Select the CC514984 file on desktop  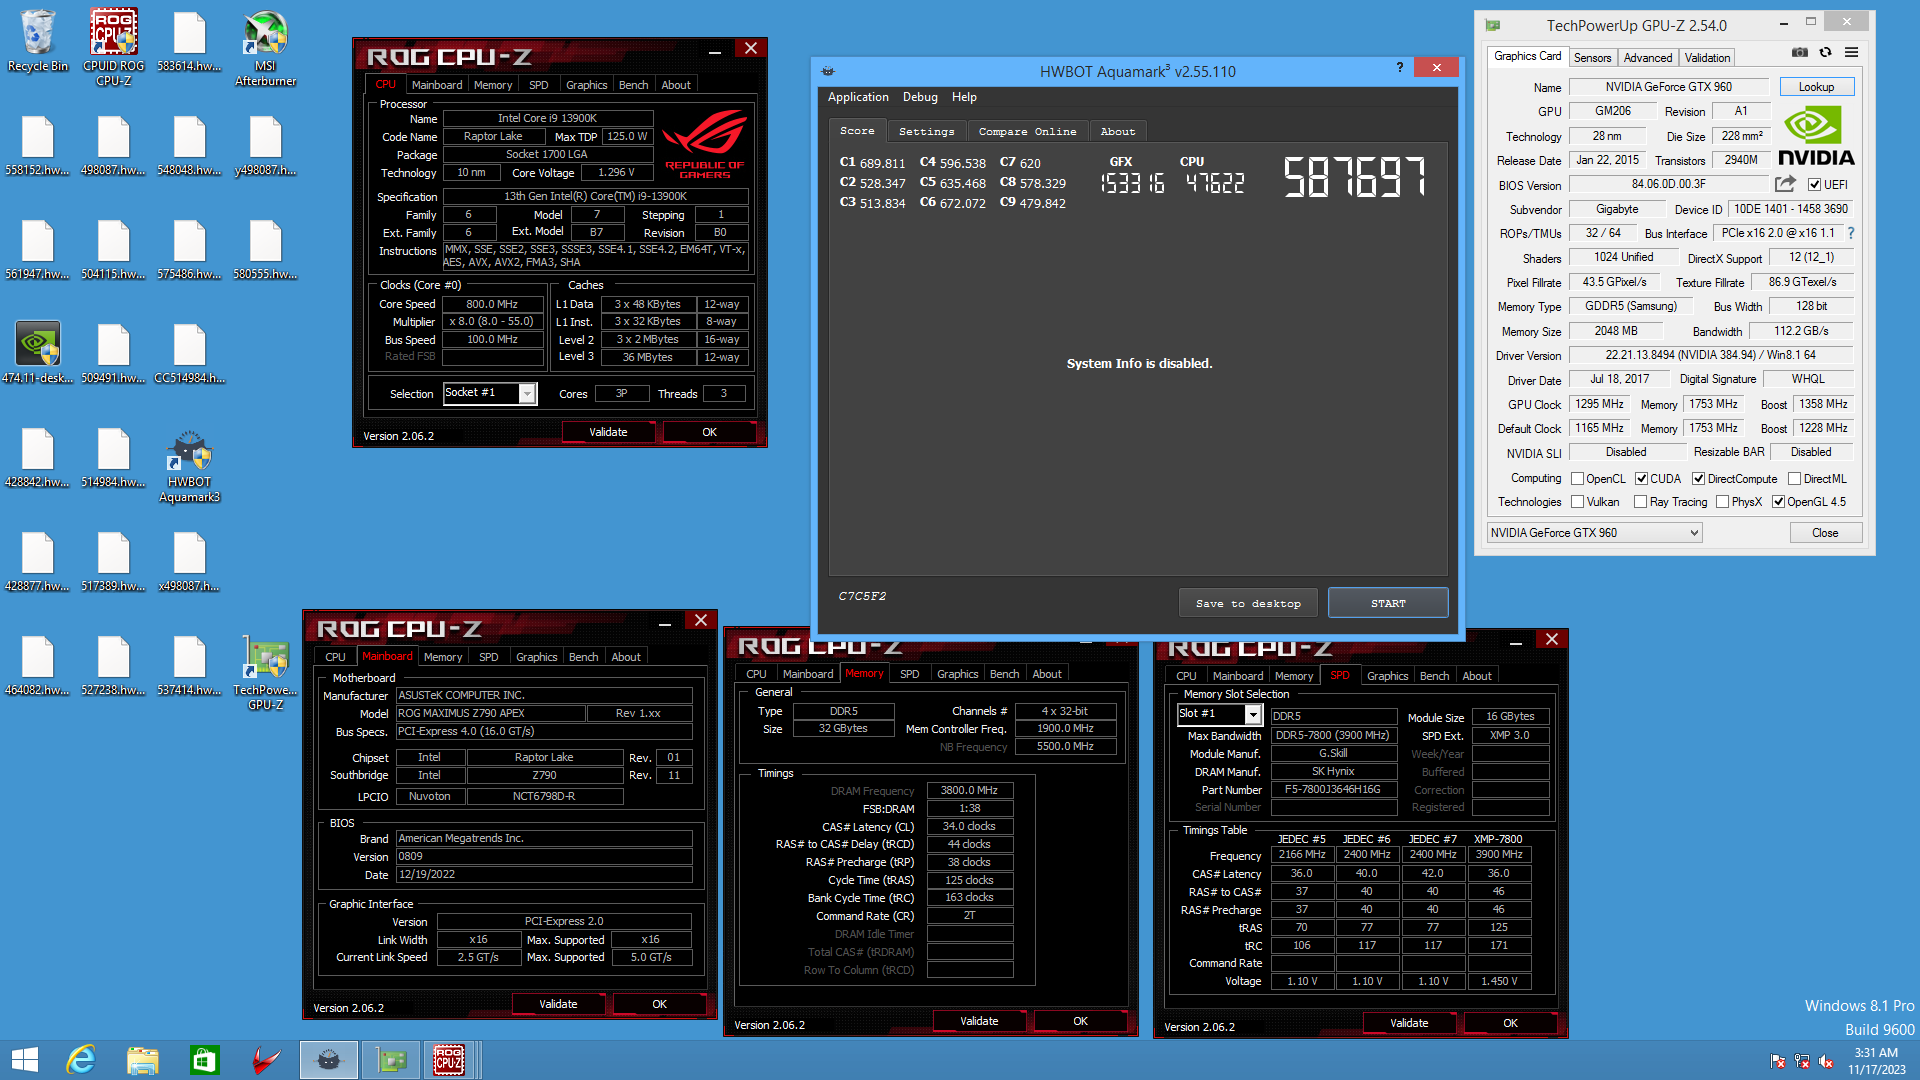190,353
